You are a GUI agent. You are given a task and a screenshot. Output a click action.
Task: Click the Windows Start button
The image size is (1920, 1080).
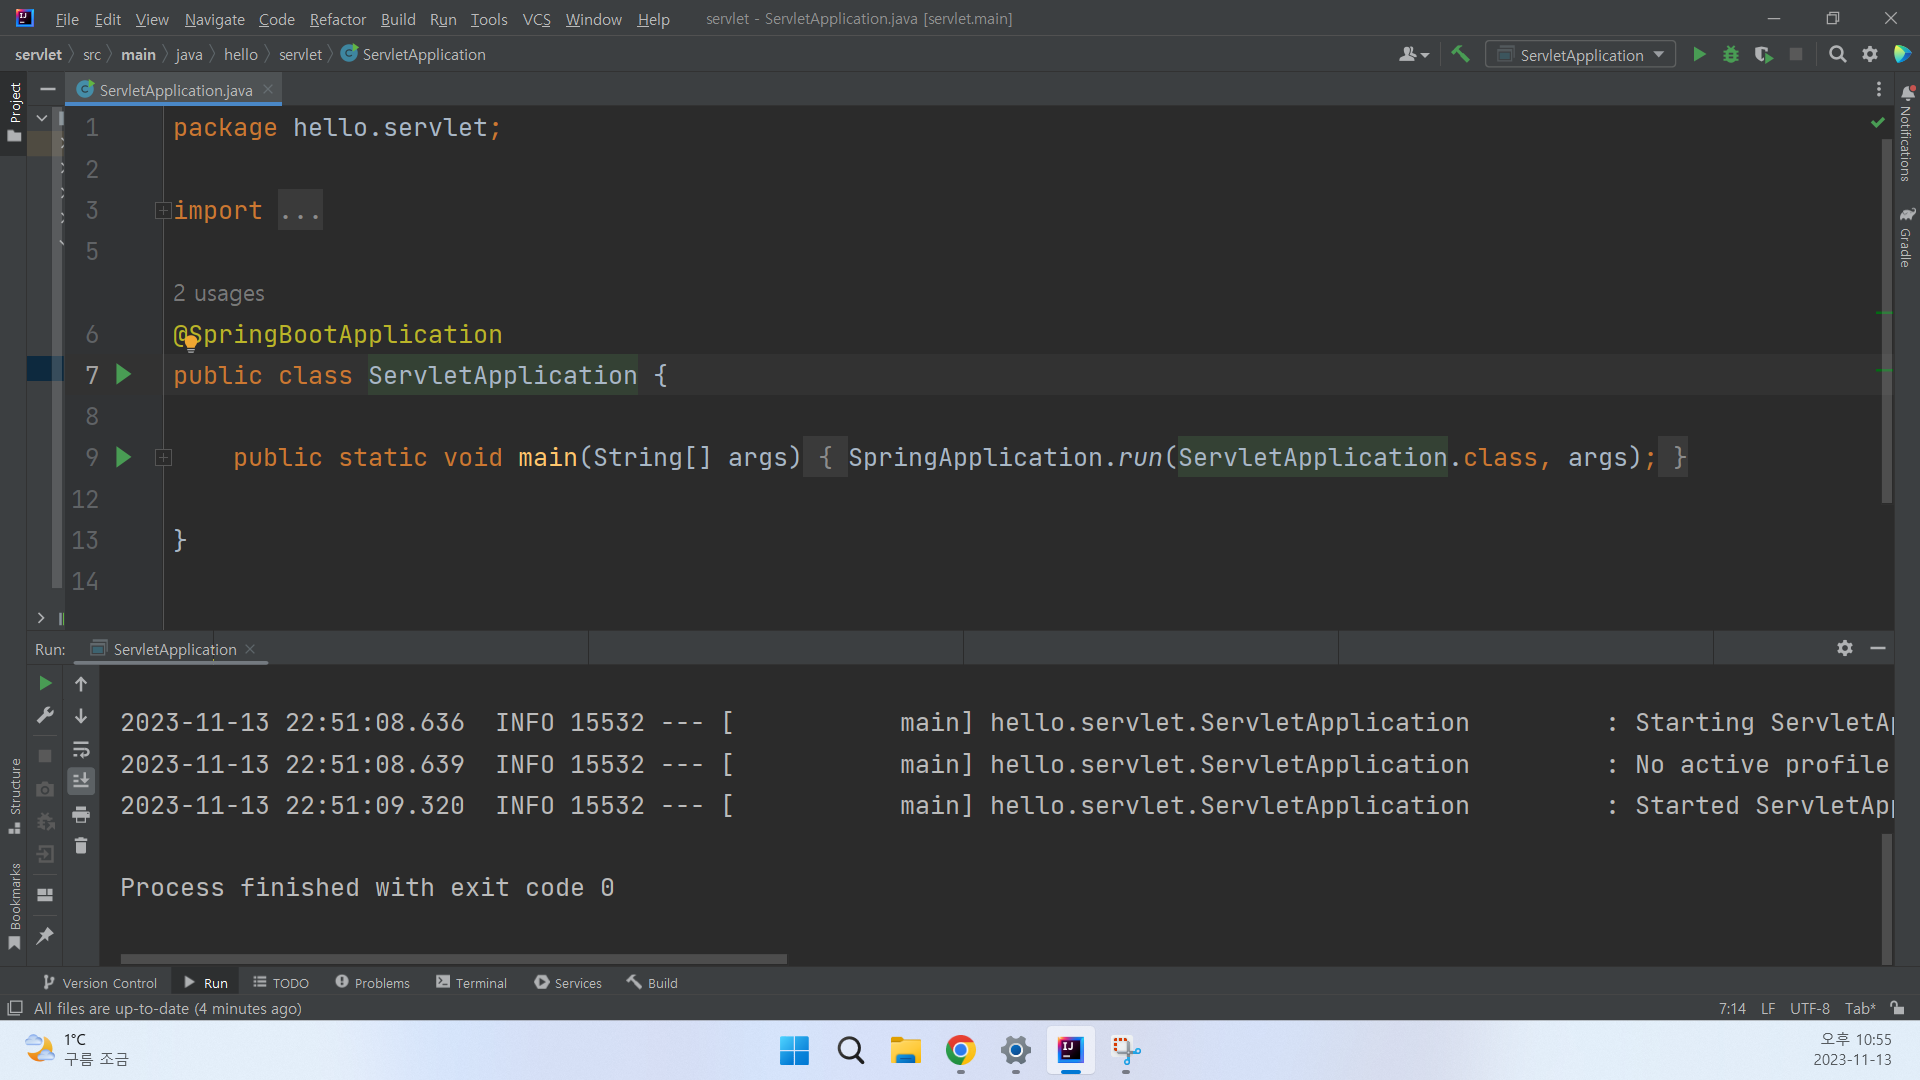pos(794,1051)
